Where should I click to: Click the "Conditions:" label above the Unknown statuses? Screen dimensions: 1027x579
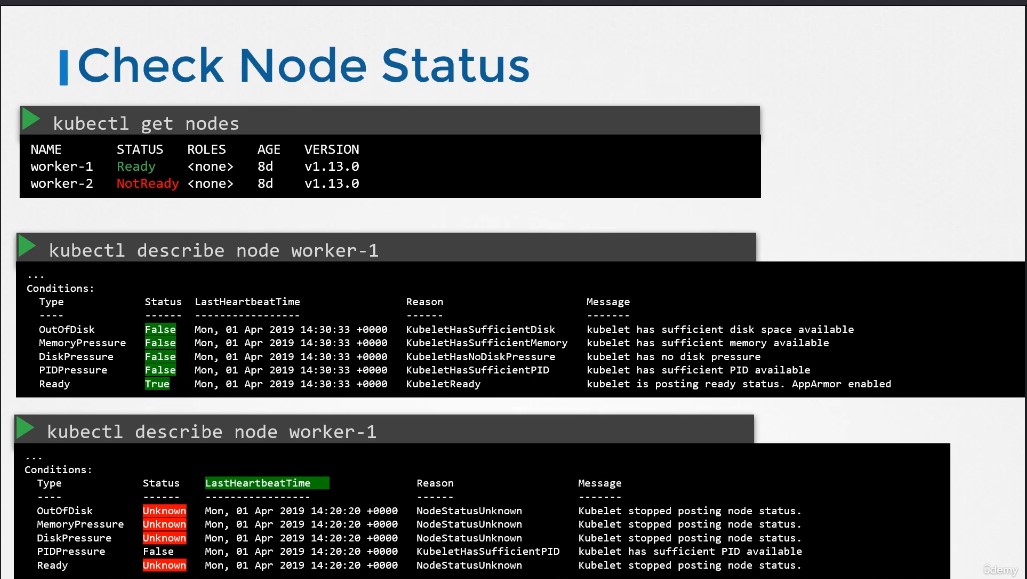(x=58, y=470)
